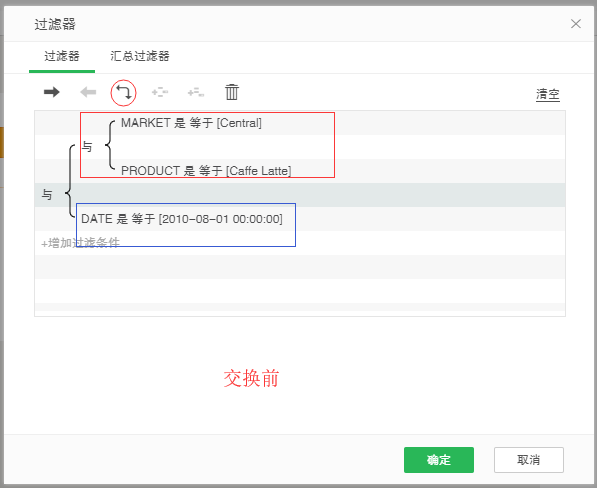Click the left arrow outdent icon

[88, 92]
